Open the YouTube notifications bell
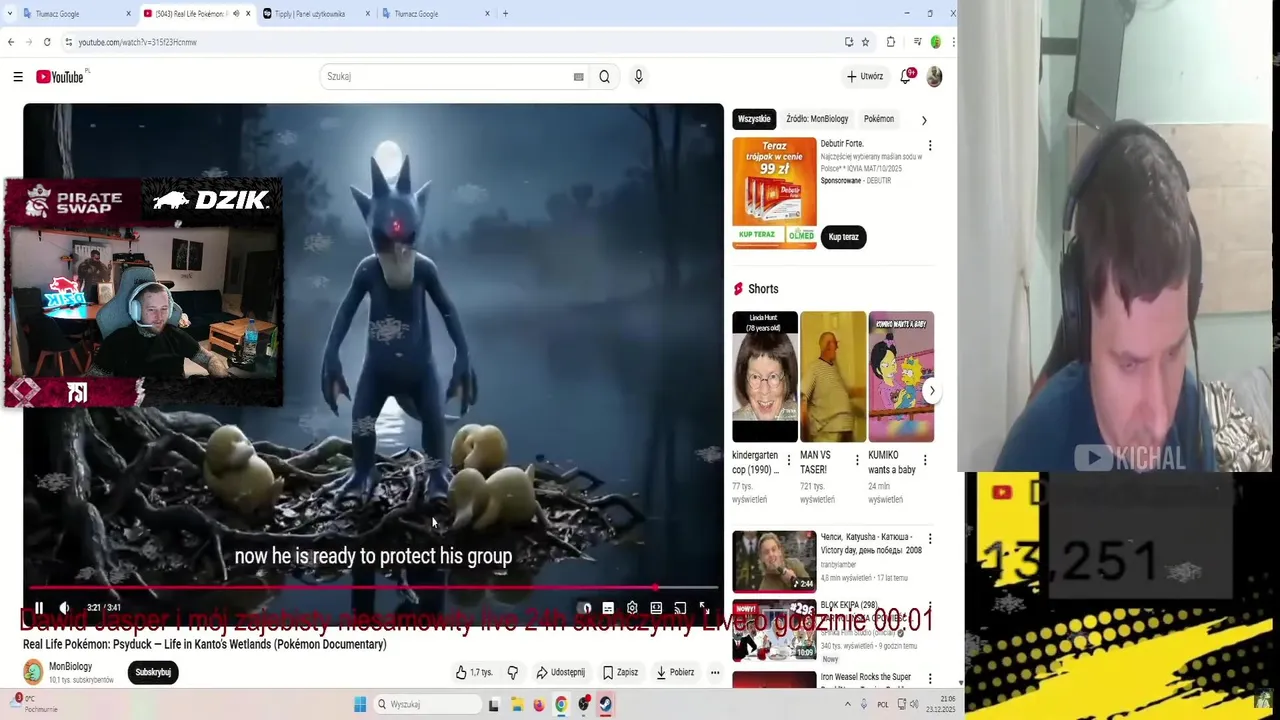 point(906,76)
